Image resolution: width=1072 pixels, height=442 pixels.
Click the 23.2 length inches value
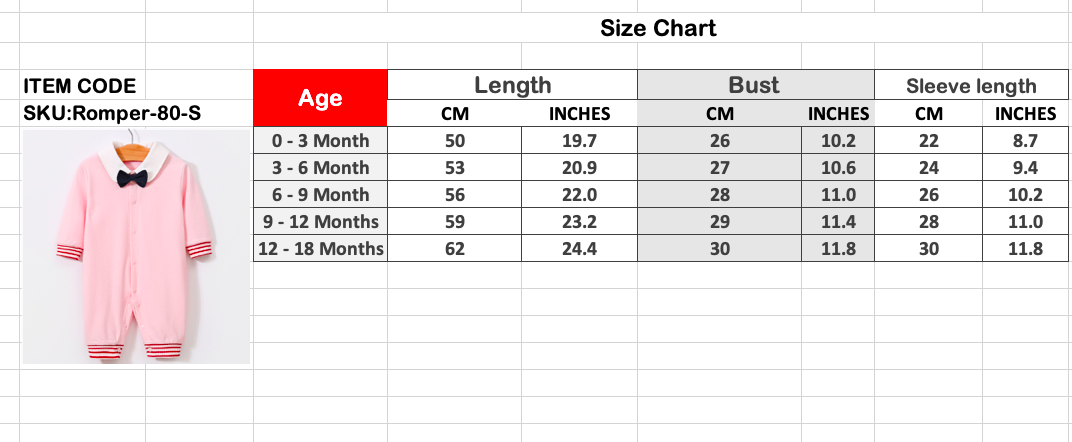(x=579, y=222)
